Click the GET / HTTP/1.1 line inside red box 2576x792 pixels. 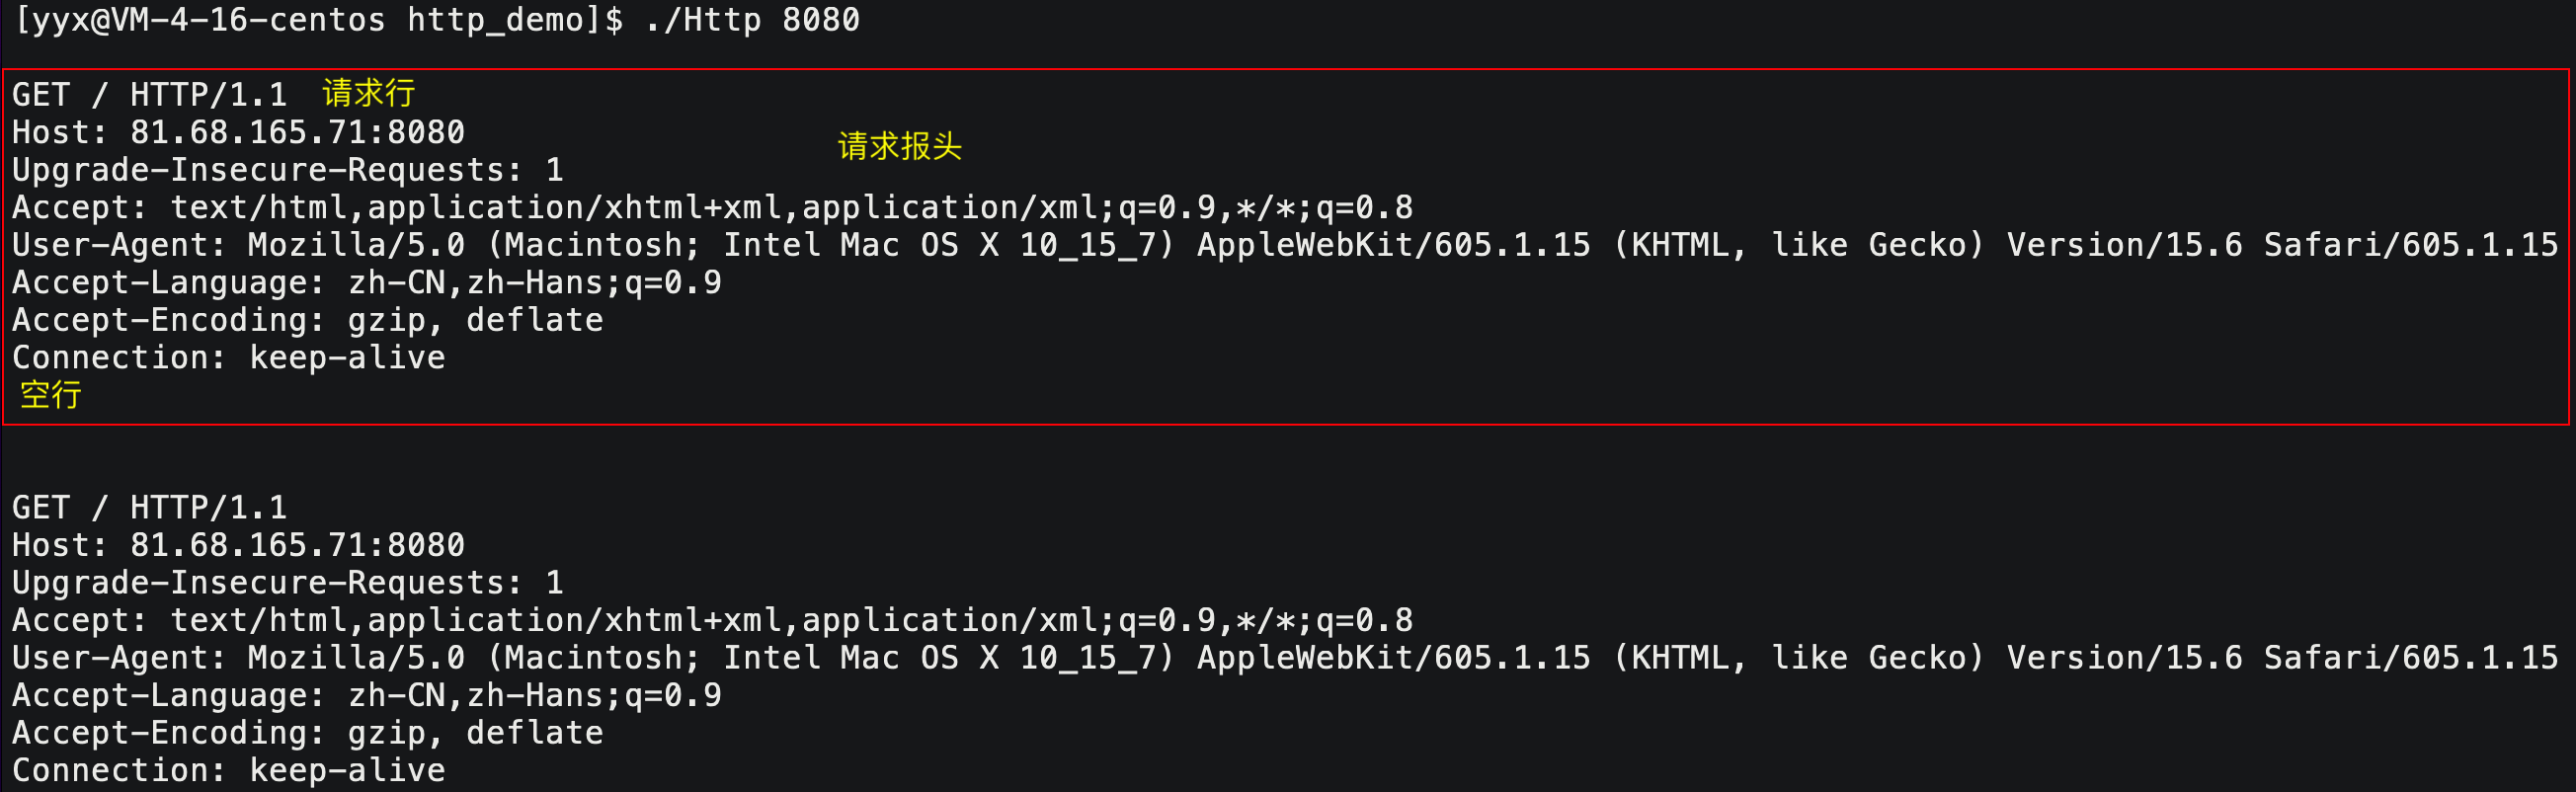click(150, 95)
